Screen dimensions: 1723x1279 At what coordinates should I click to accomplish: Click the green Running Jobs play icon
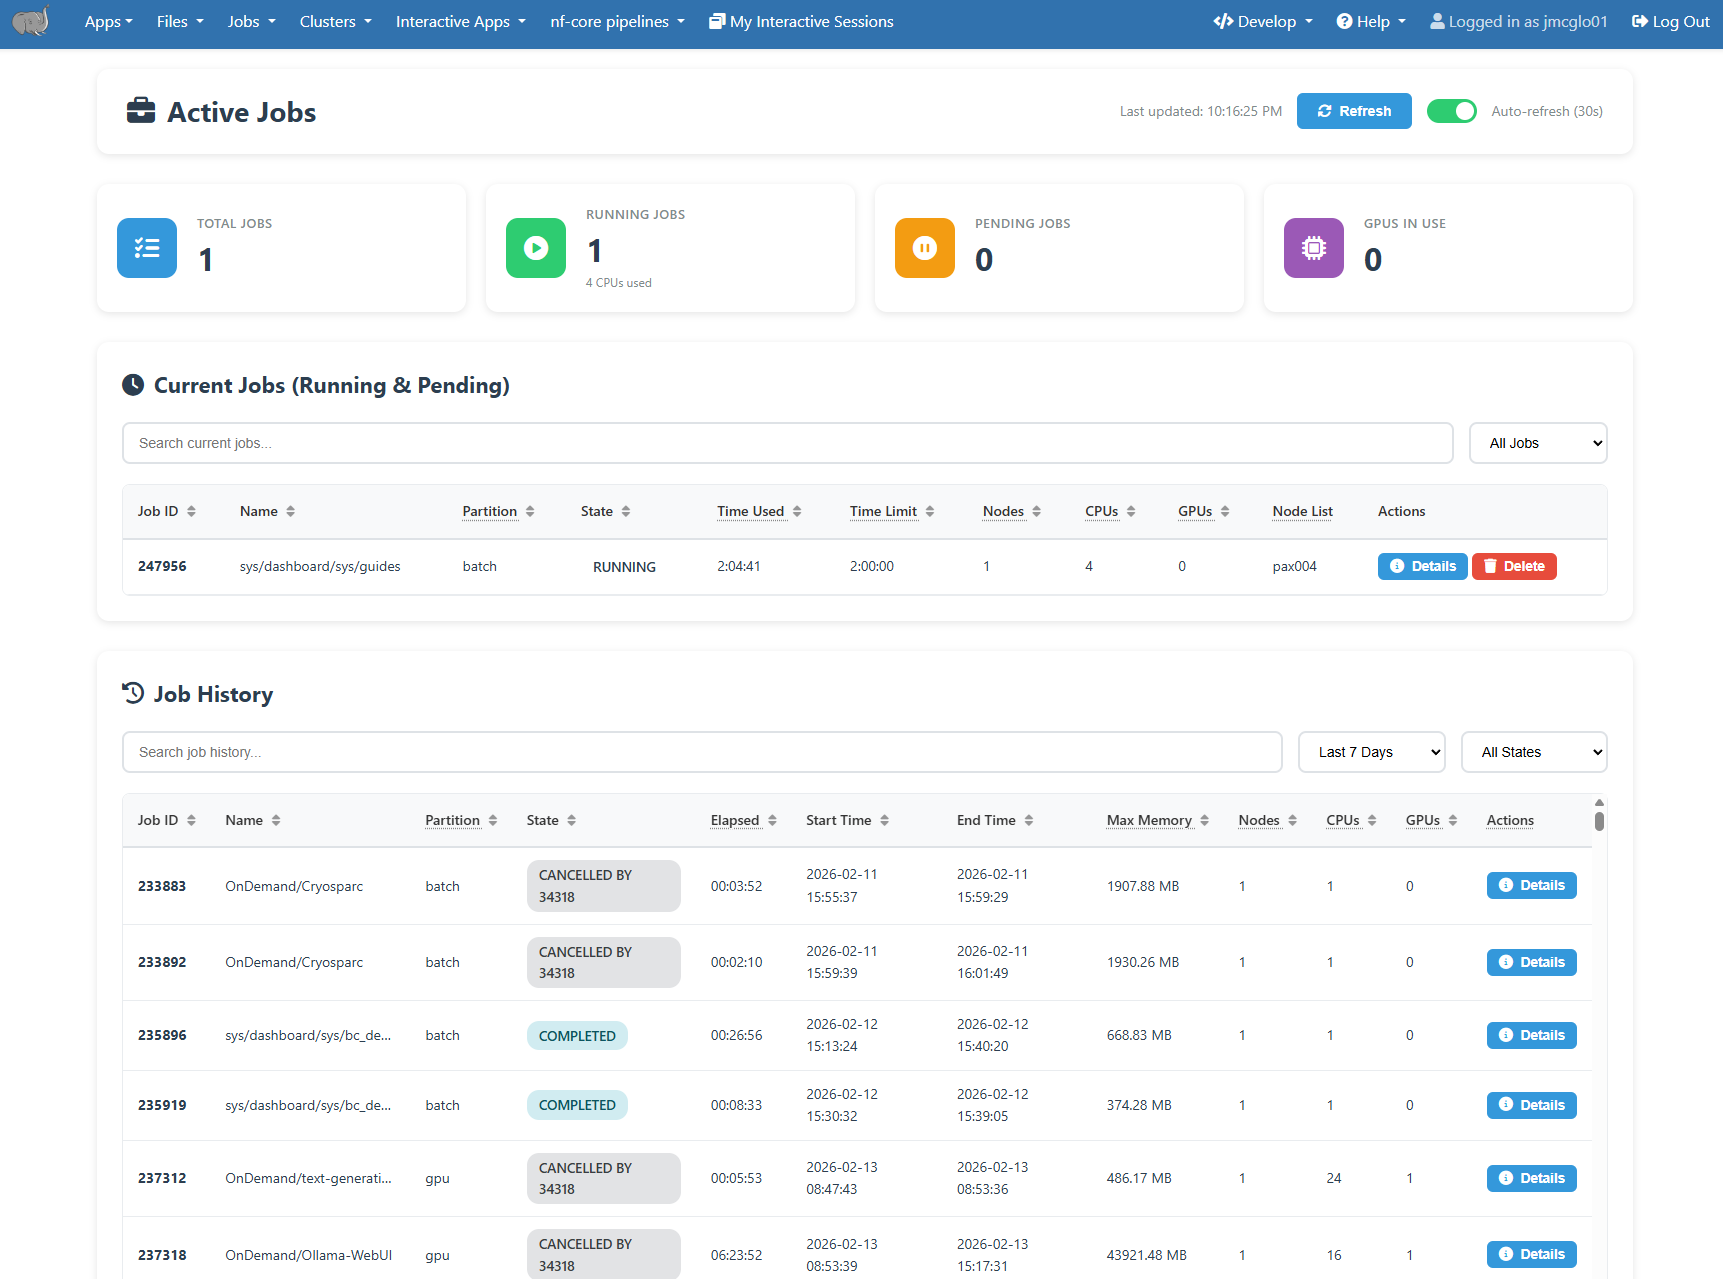[x=536, y=248]
